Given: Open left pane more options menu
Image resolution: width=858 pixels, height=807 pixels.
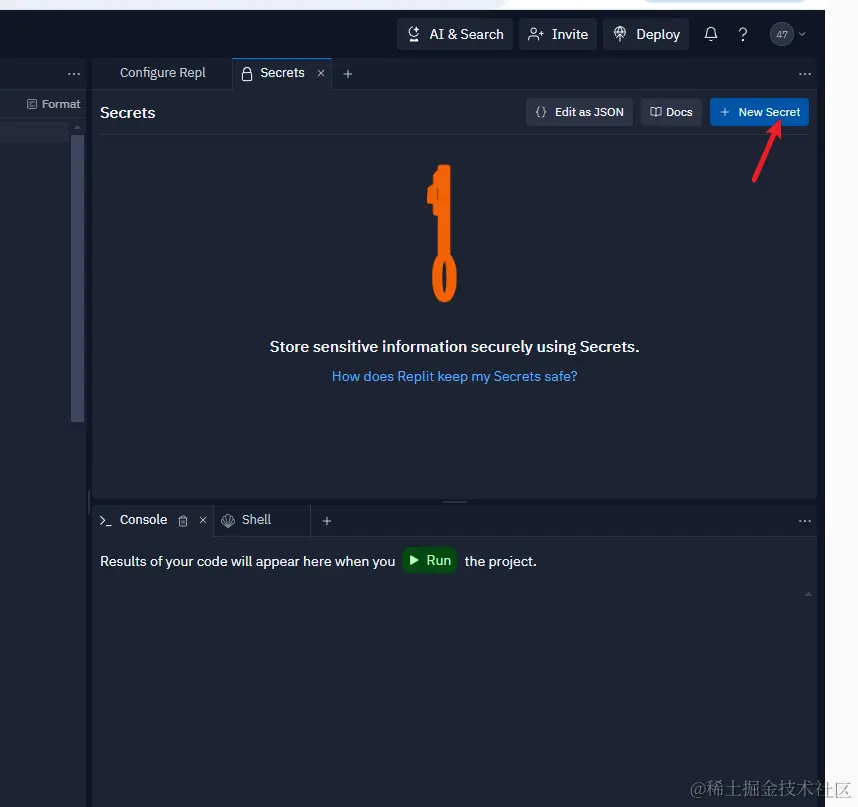Looking at the screenshot, I should [74, 74].
